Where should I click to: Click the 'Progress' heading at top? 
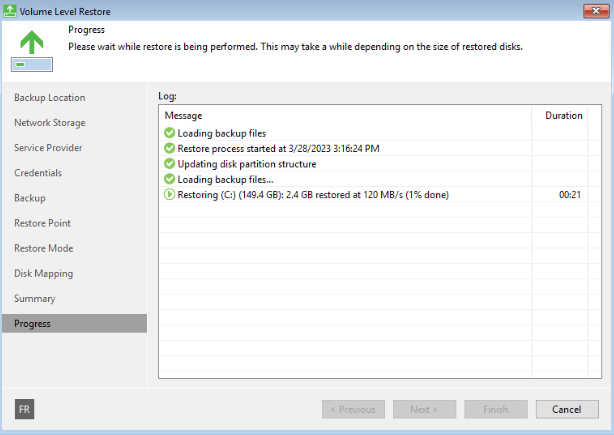[x=87, y=30]
